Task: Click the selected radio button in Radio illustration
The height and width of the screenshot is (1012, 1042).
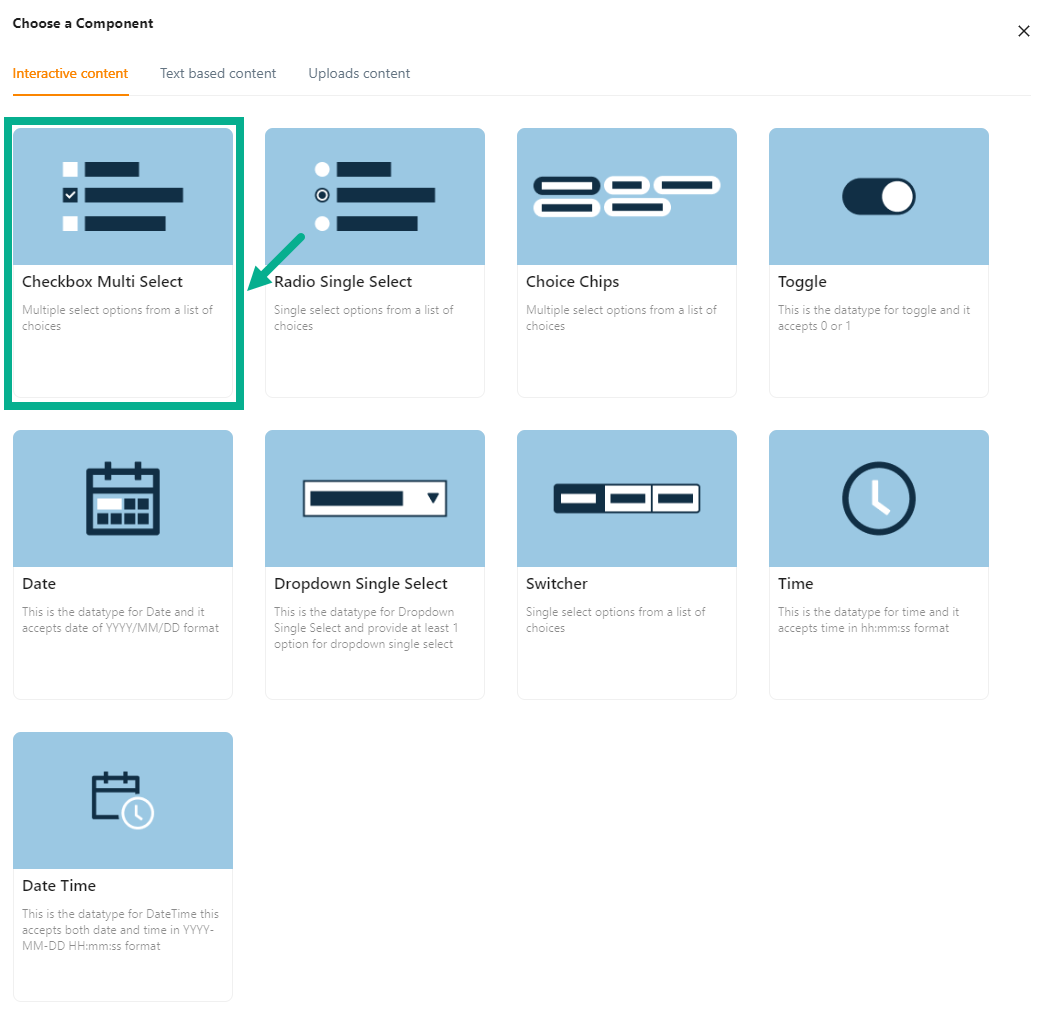Action: pos(322,196)
